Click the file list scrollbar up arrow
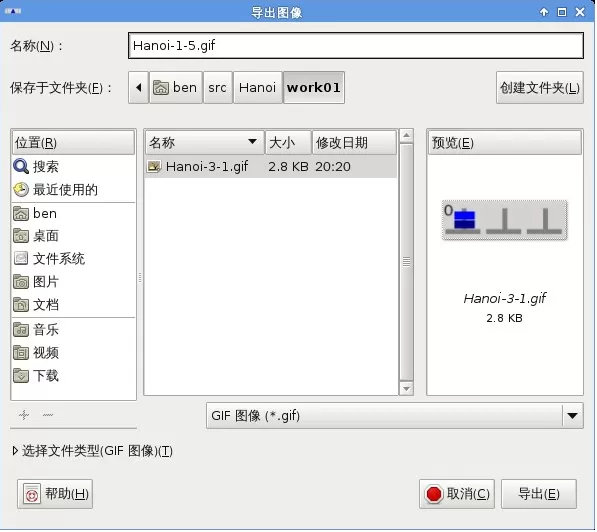 click(x=406, y=136)
